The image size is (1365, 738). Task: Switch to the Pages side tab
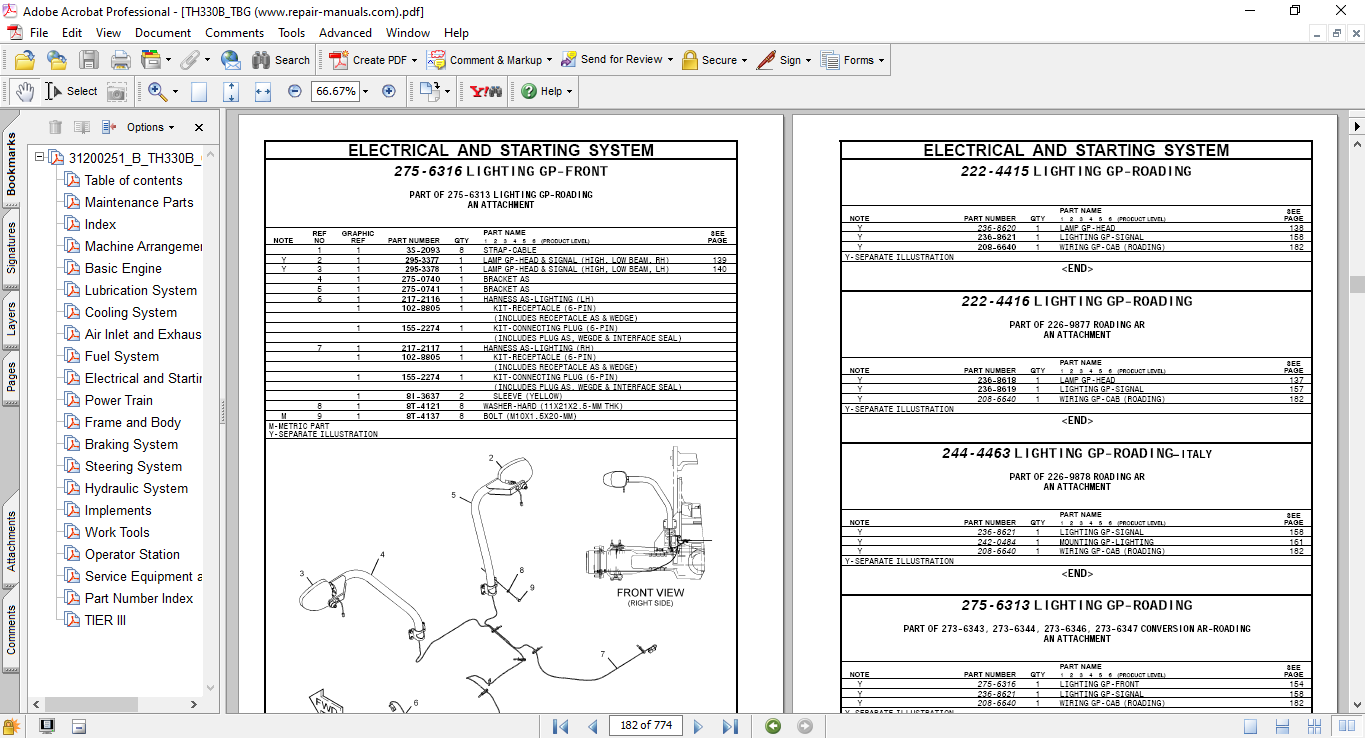11,377
